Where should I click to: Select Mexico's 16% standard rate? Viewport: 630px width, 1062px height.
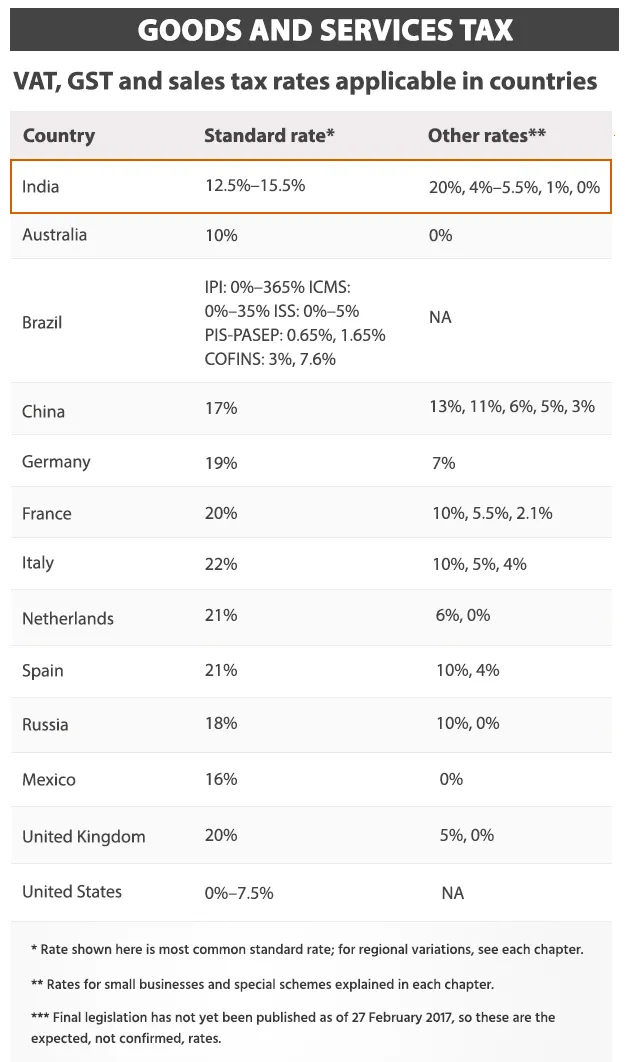[x=221, y=779]
